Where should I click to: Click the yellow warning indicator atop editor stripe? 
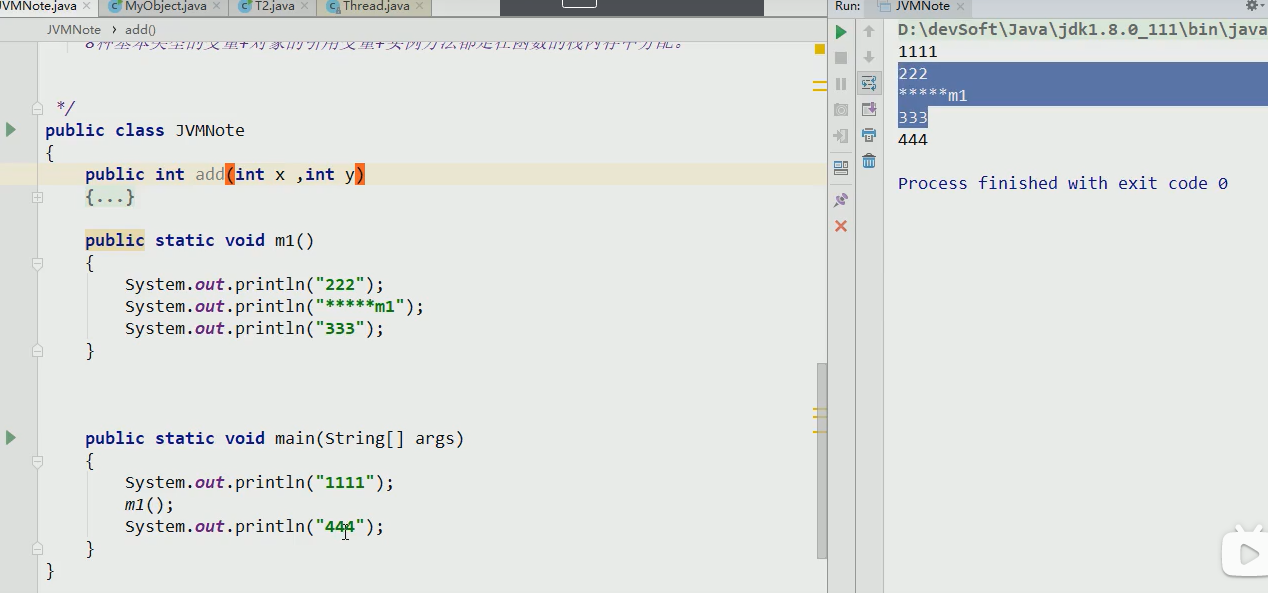click(x=820, y=48)
